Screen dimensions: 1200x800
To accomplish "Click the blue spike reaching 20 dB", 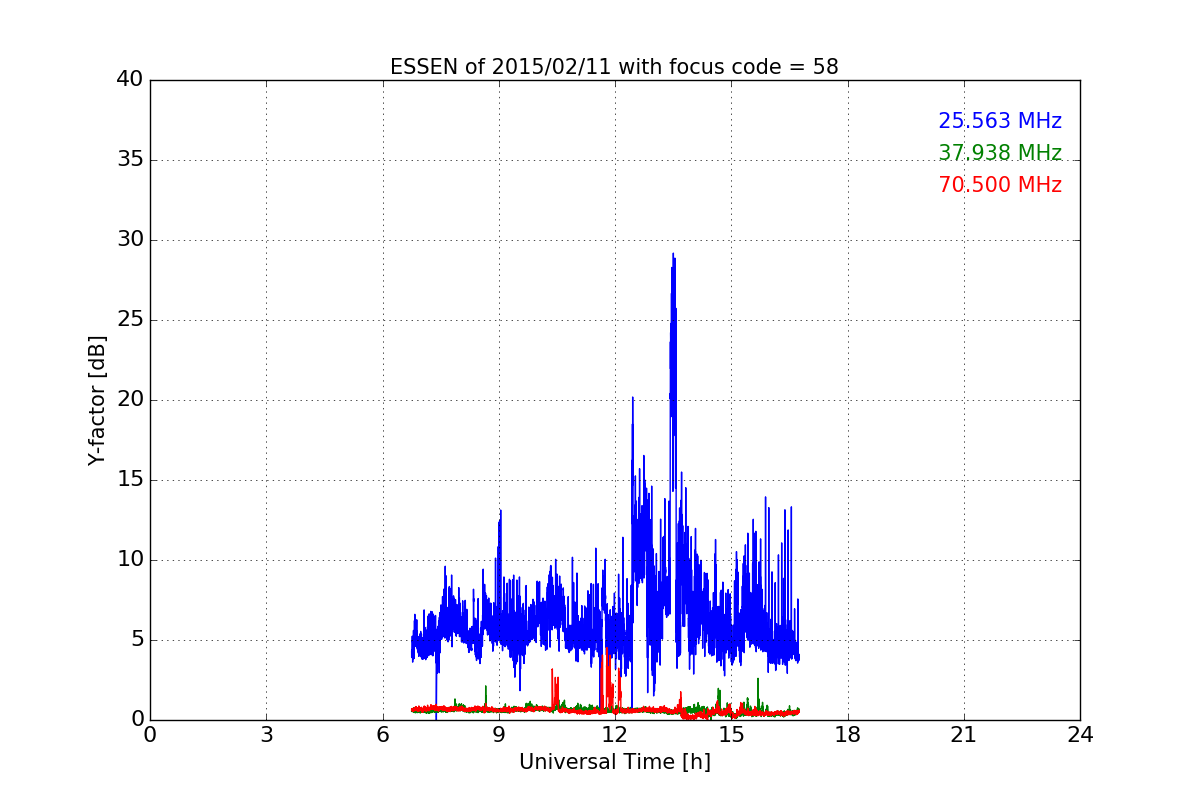I will tap(632, 398).
